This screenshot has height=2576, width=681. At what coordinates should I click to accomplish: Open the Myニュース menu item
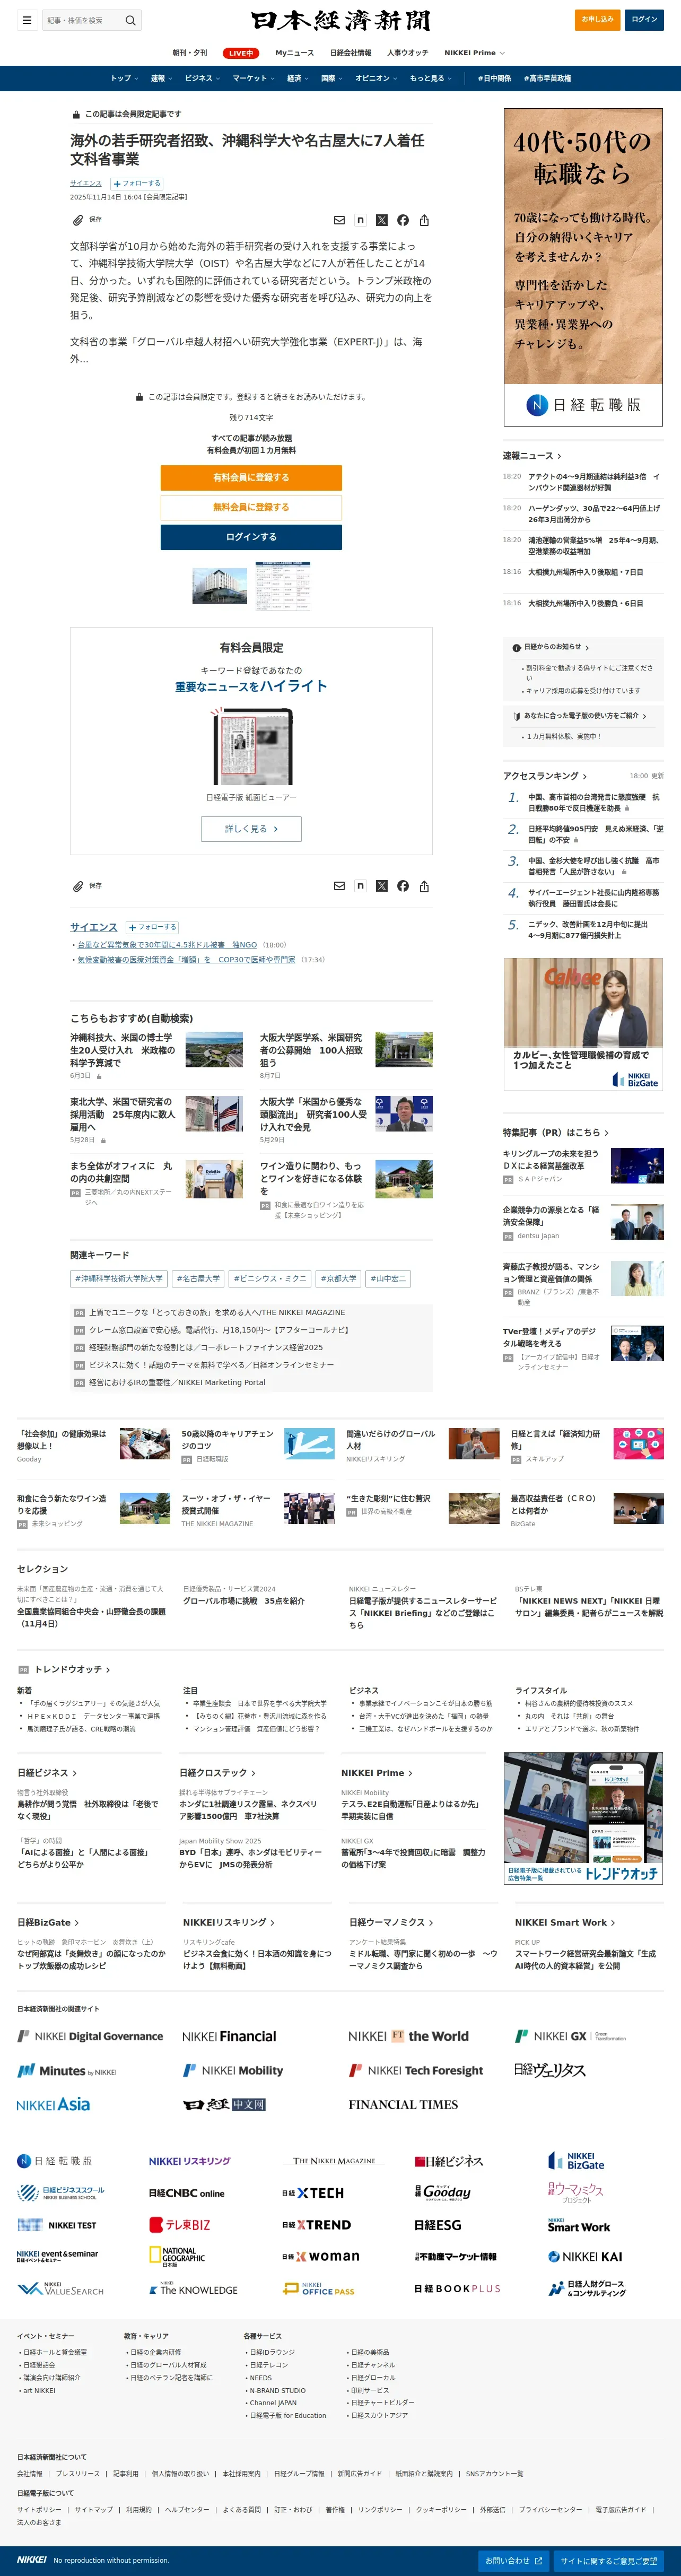[294, 53]
